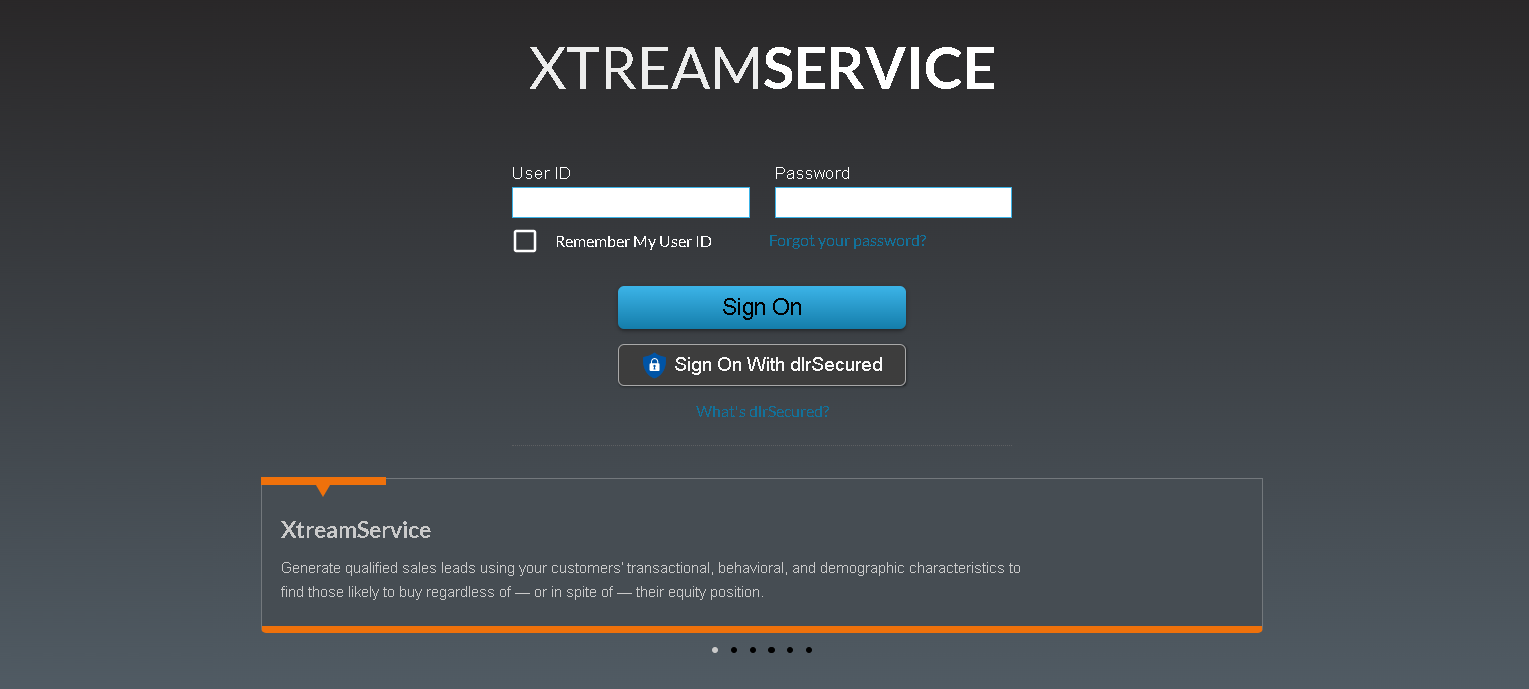The image size is (1529, 689).
Task: Tick the Remember My User ID checkbox
Action: coord(525,241)
